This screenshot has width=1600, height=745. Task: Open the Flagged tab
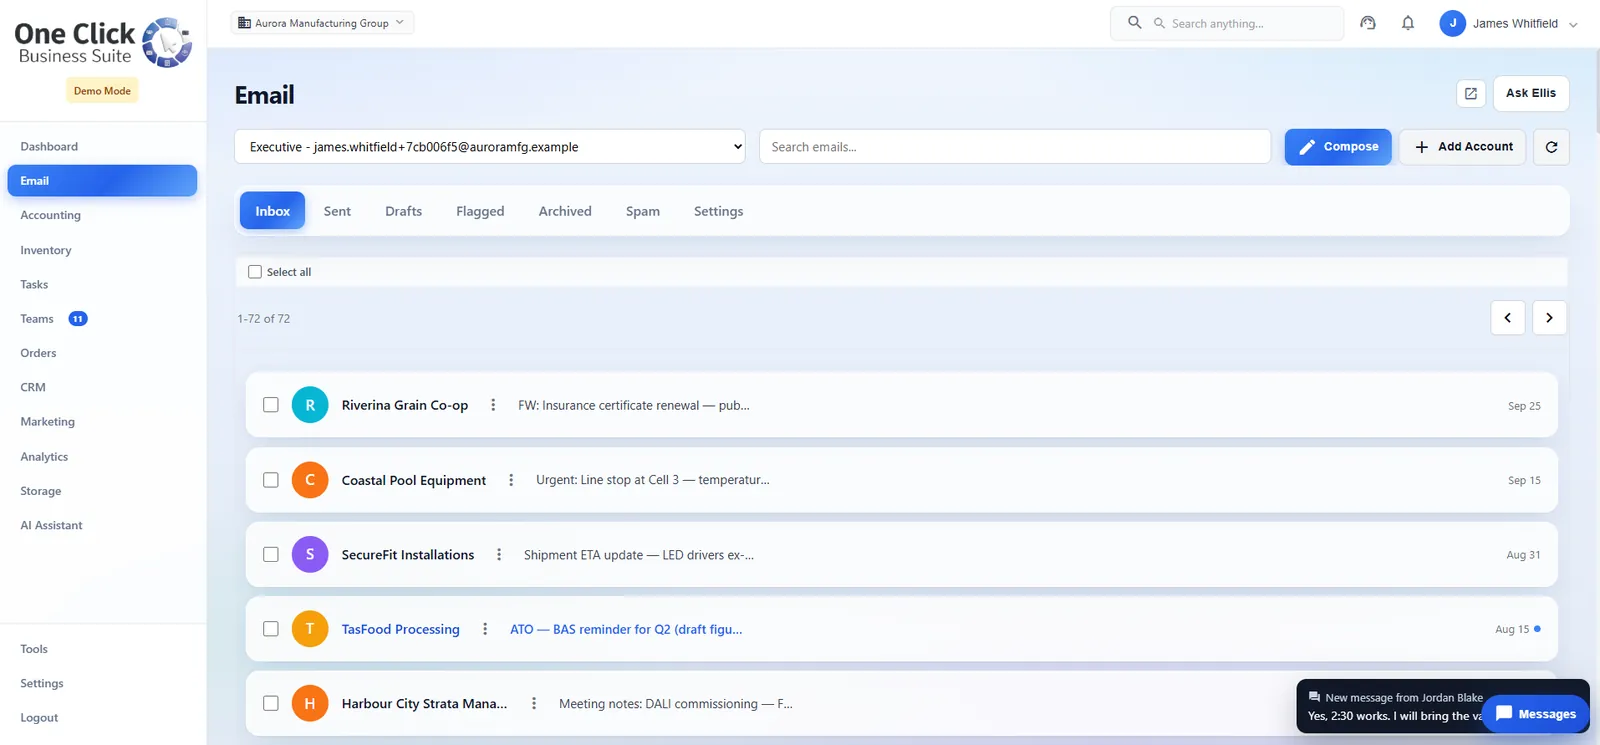(x=480, y=211)
